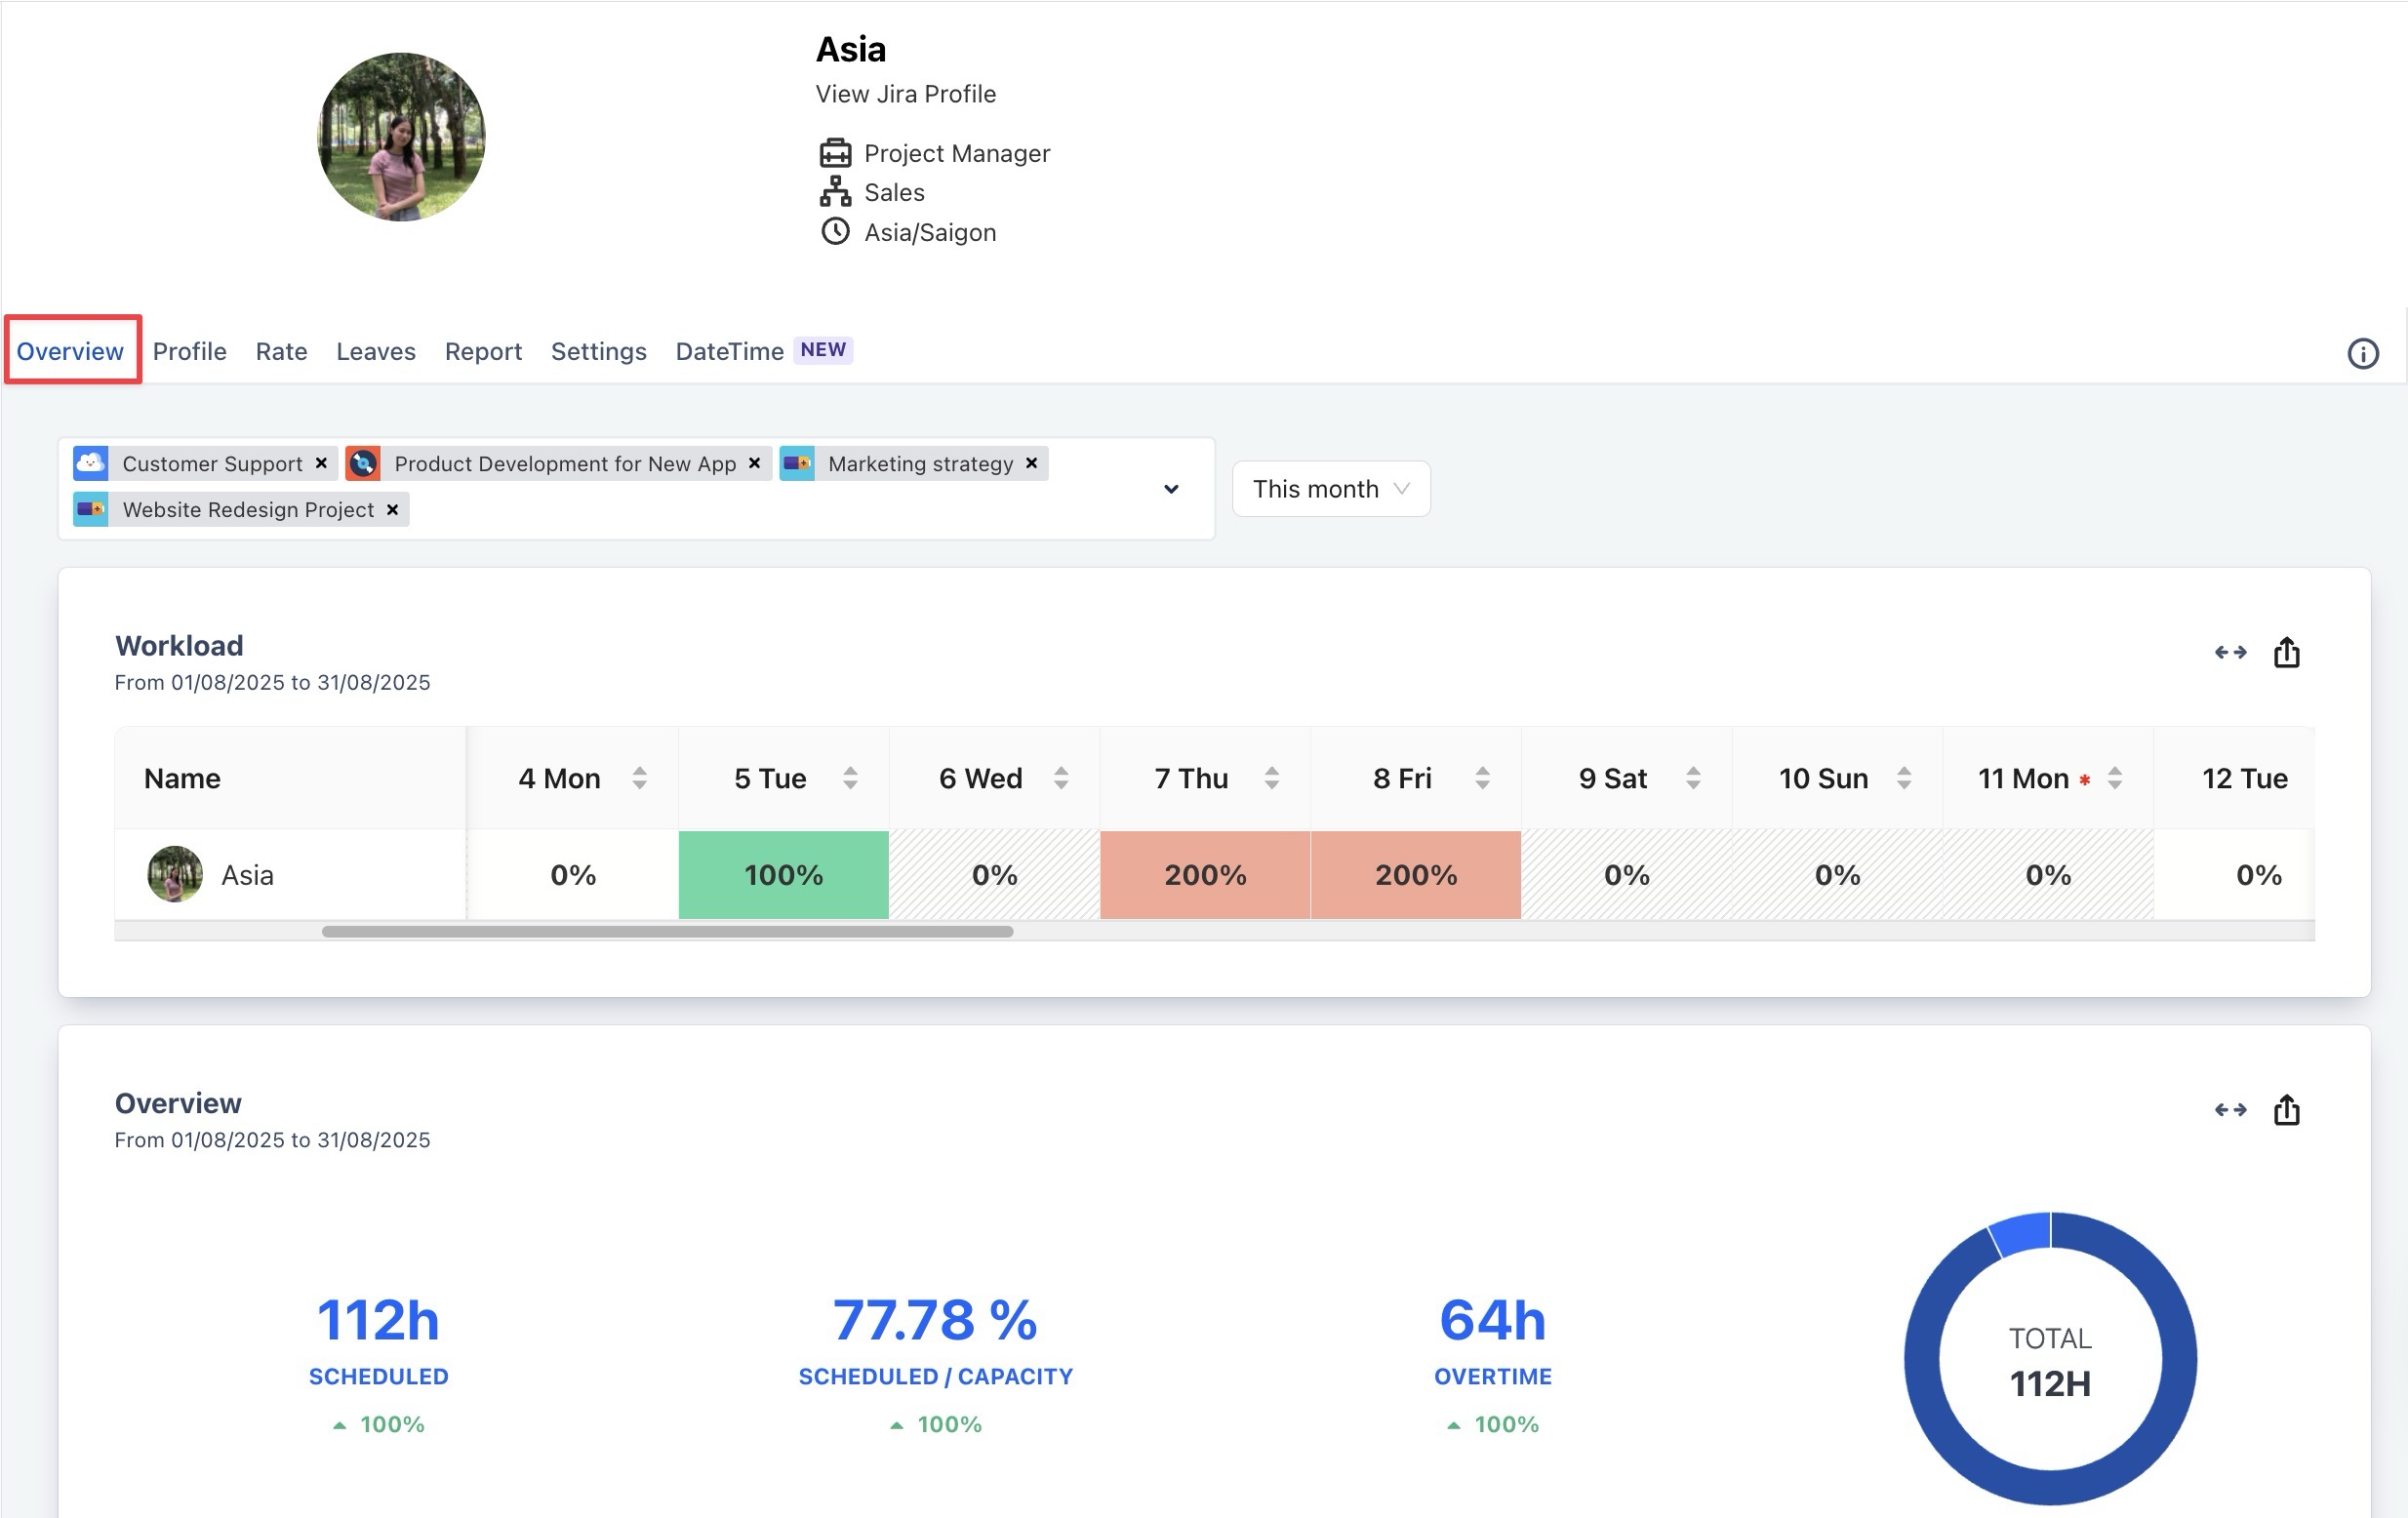Remove Website Redesign Project tag
This screenshot has width=2408, height=1518.
(392, 510)
